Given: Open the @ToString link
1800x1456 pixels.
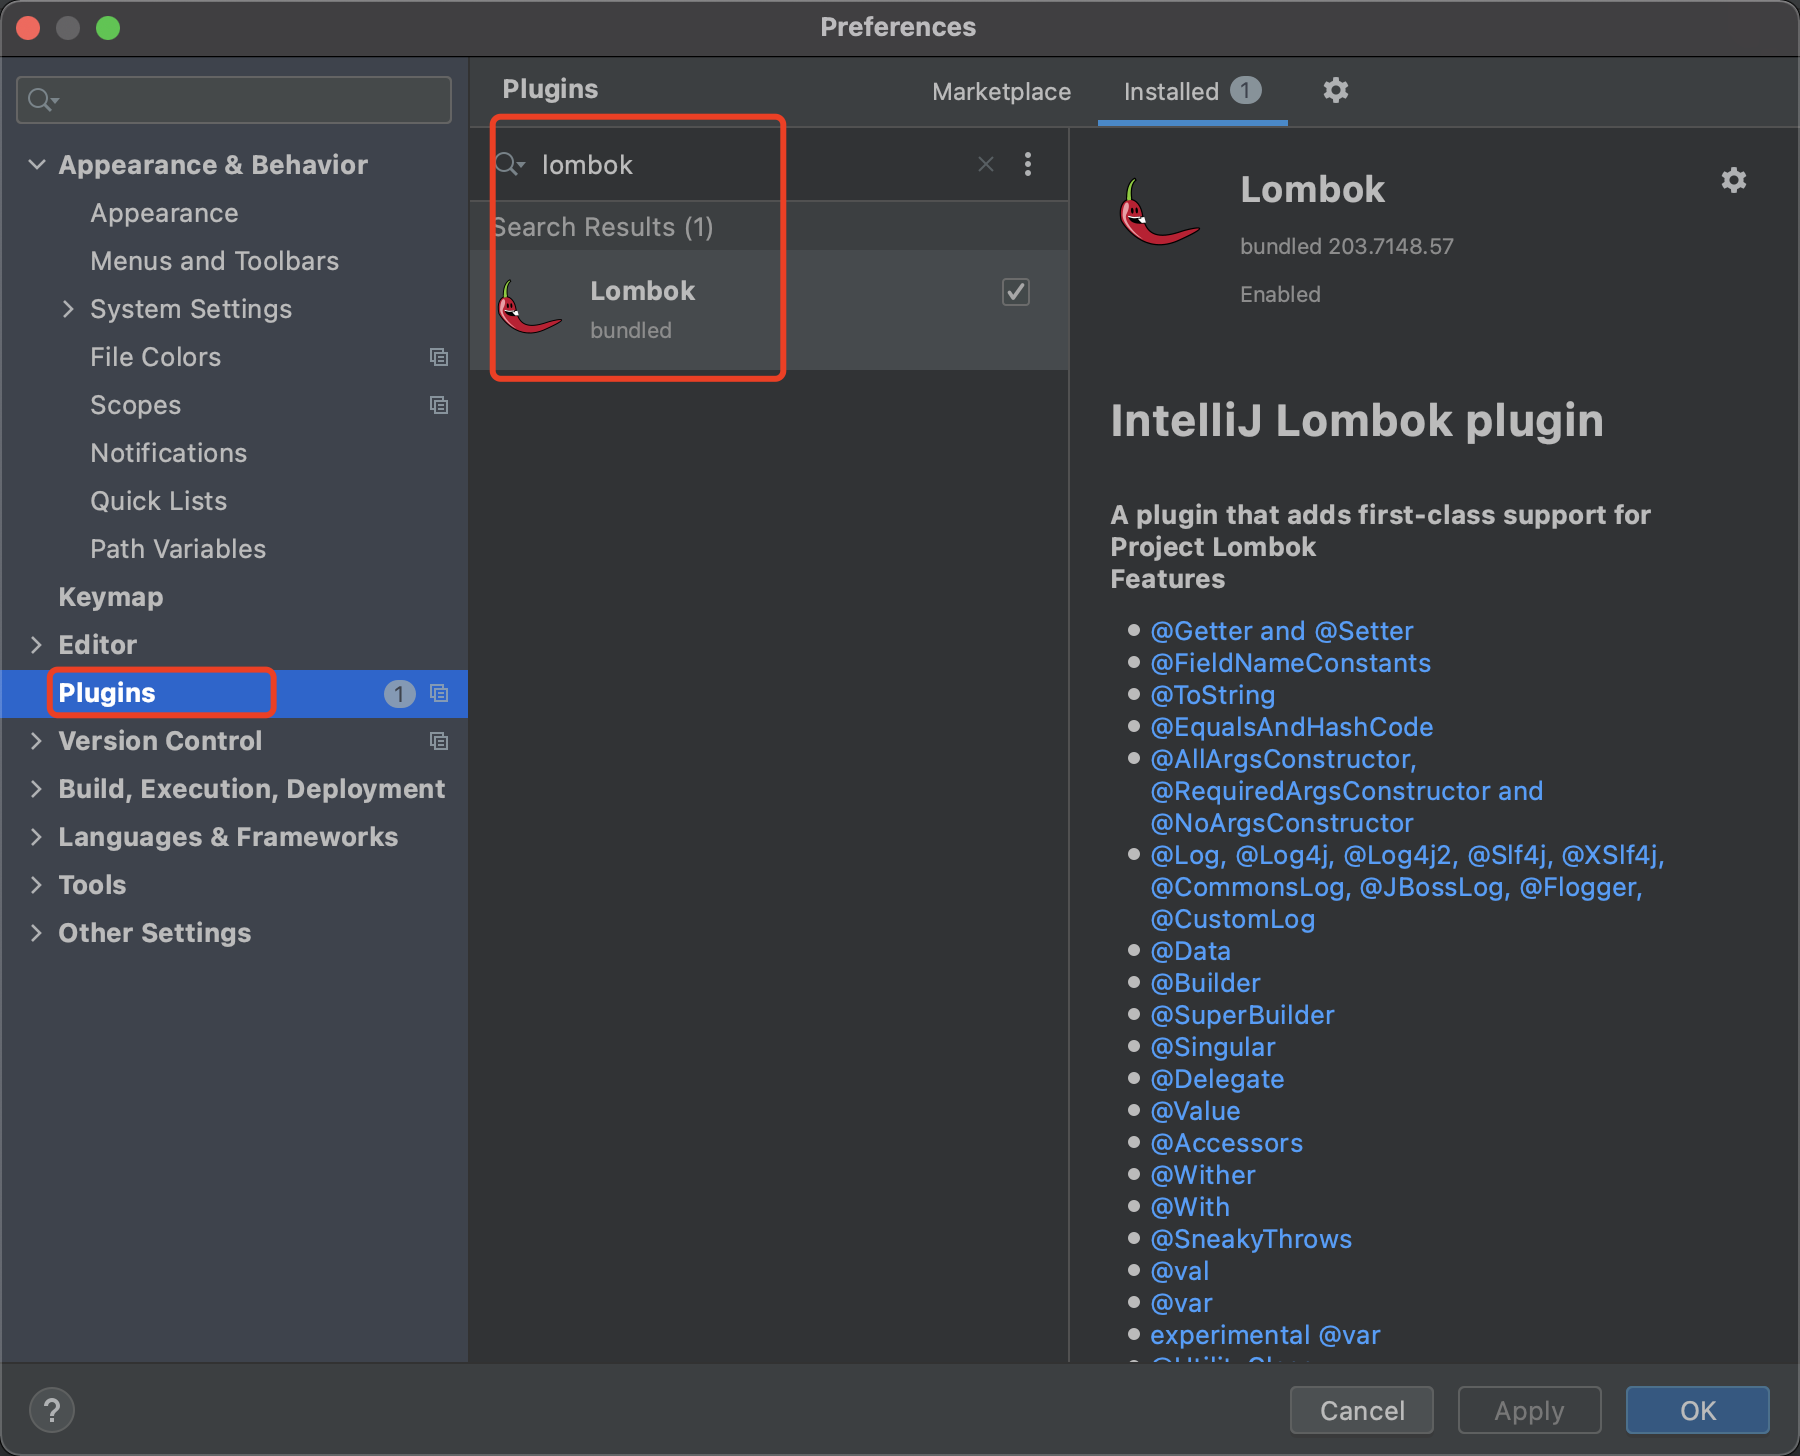Looking at the screenshot, I should (1212, 695).
